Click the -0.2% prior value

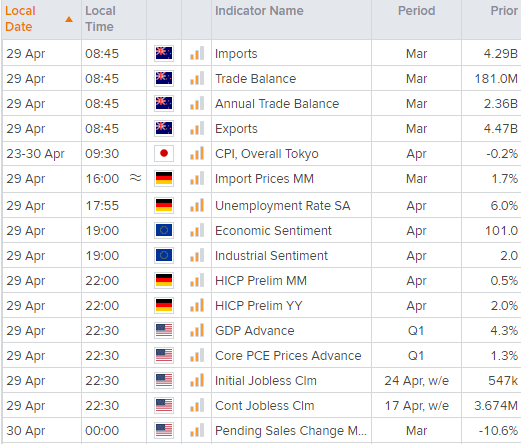(x=502, y=154)
